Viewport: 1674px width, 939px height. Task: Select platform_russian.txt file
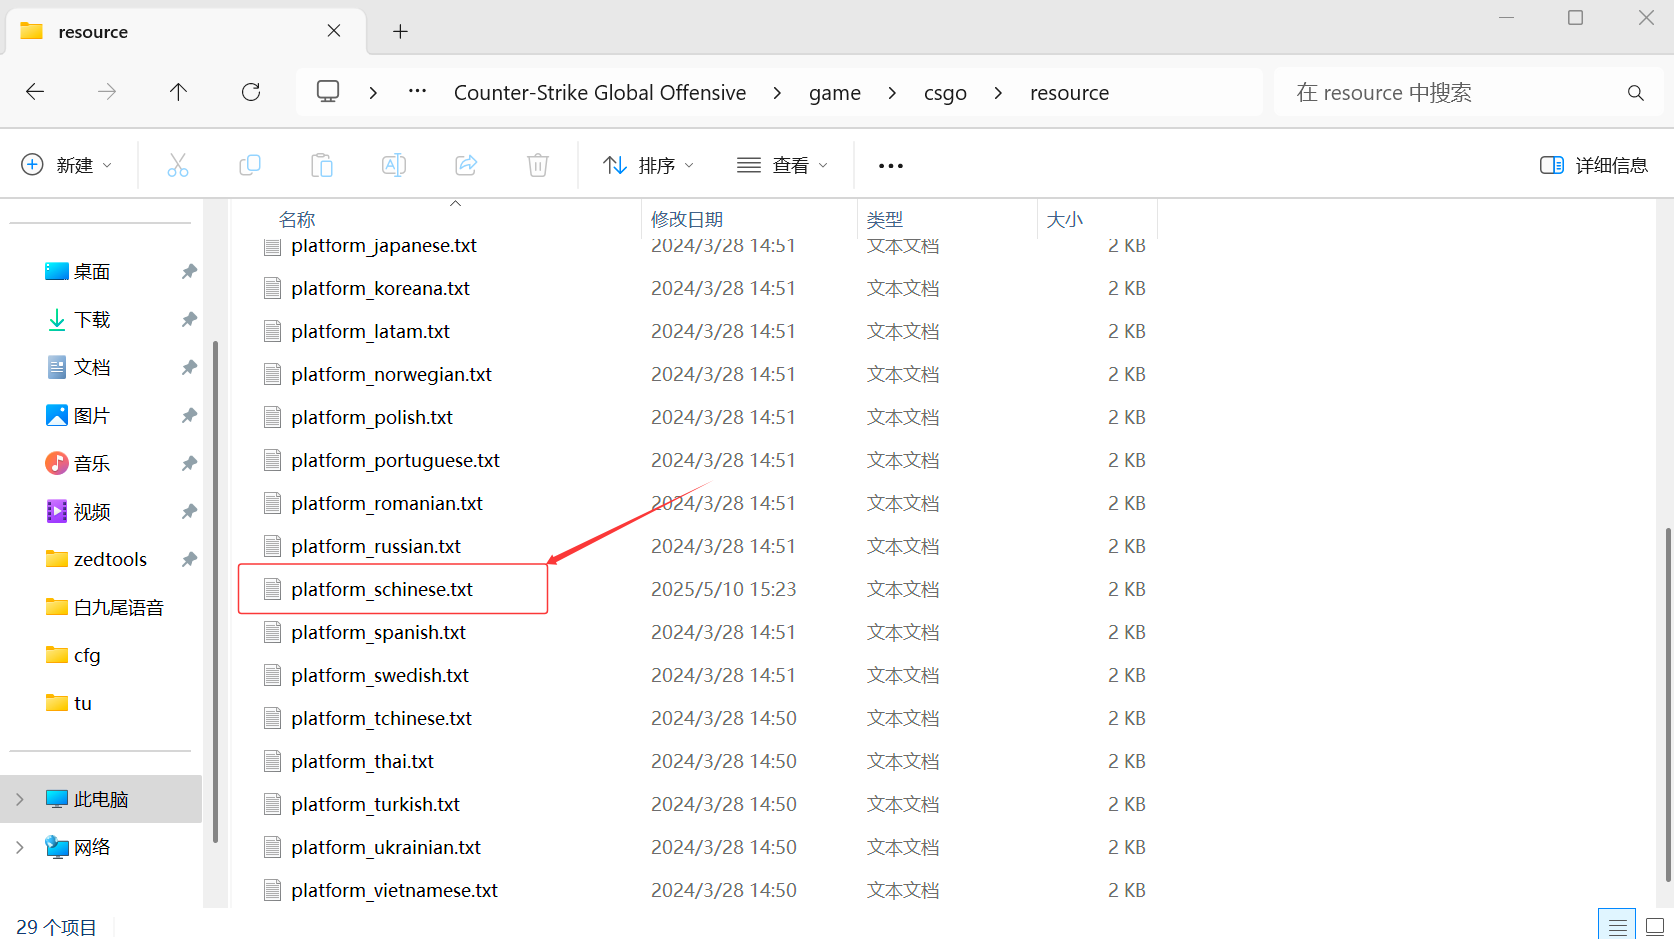pyautogui.click(x=375, y=546)
